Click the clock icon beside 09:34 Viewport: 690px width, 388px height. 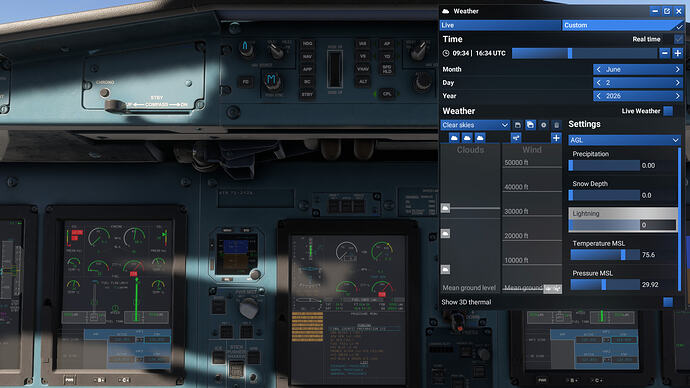tap(446, 53)
